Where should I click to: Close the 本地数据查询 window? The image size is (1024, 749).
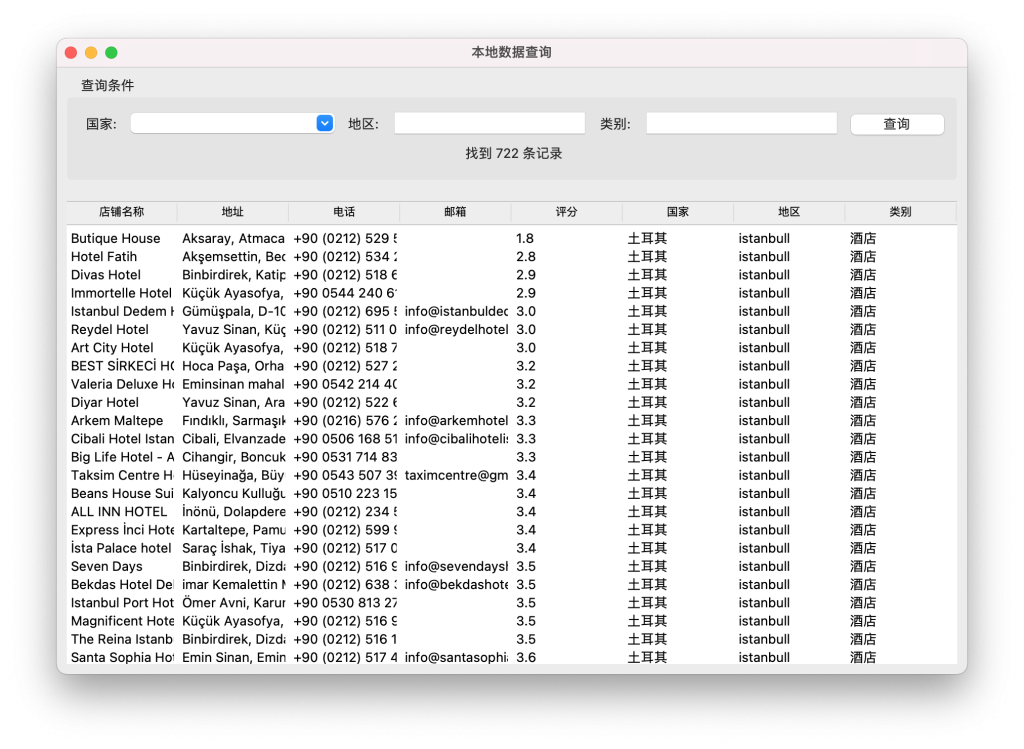click(x=71, y=53)
